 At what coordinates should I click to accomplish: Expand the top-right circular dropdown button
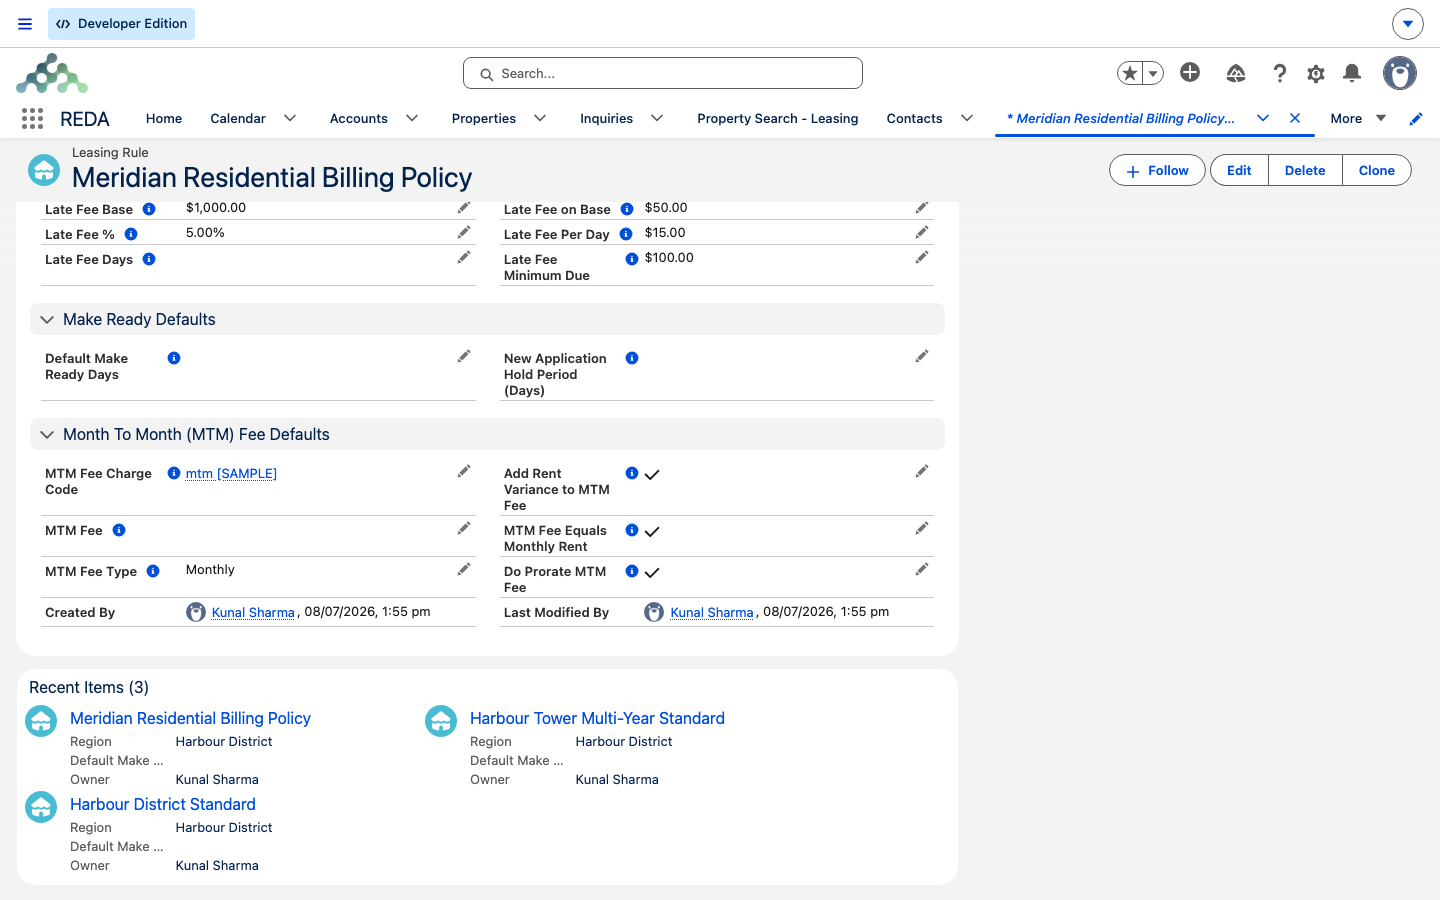tap(1407, 23)
